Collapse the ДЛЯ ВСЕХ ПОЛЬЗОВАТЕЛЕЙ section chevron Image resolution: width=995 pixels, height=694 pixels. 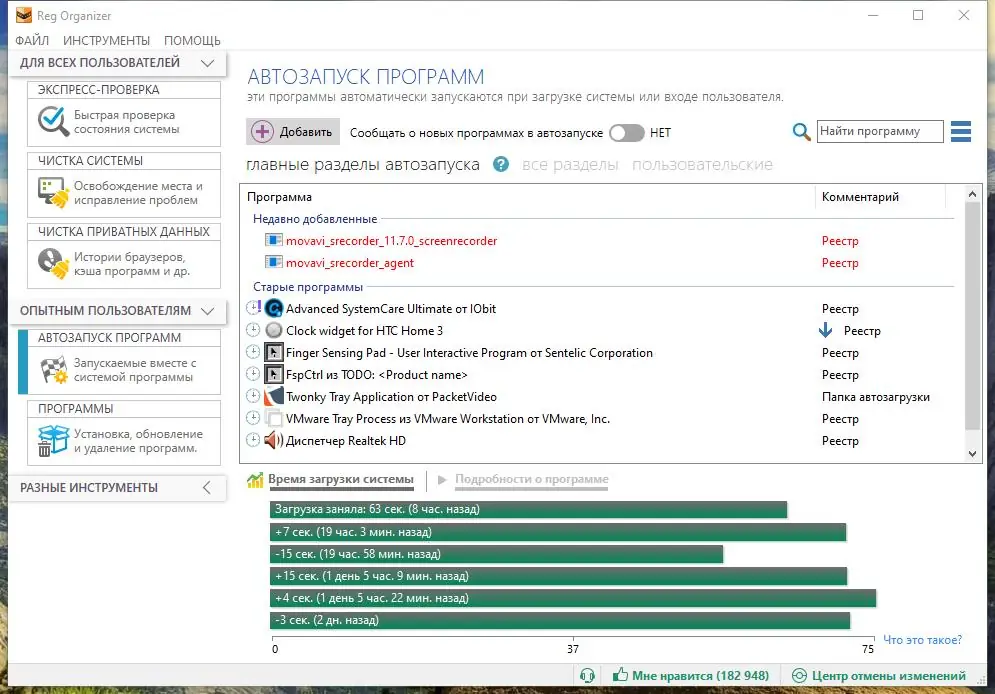click(x=208, y=63)
